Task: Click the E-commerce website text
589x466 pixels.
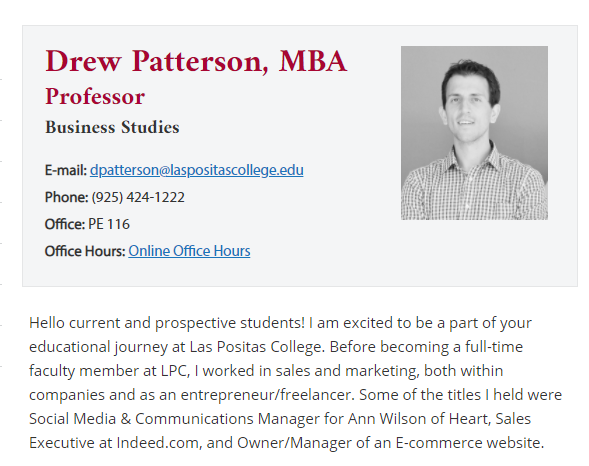Action: 470,443
